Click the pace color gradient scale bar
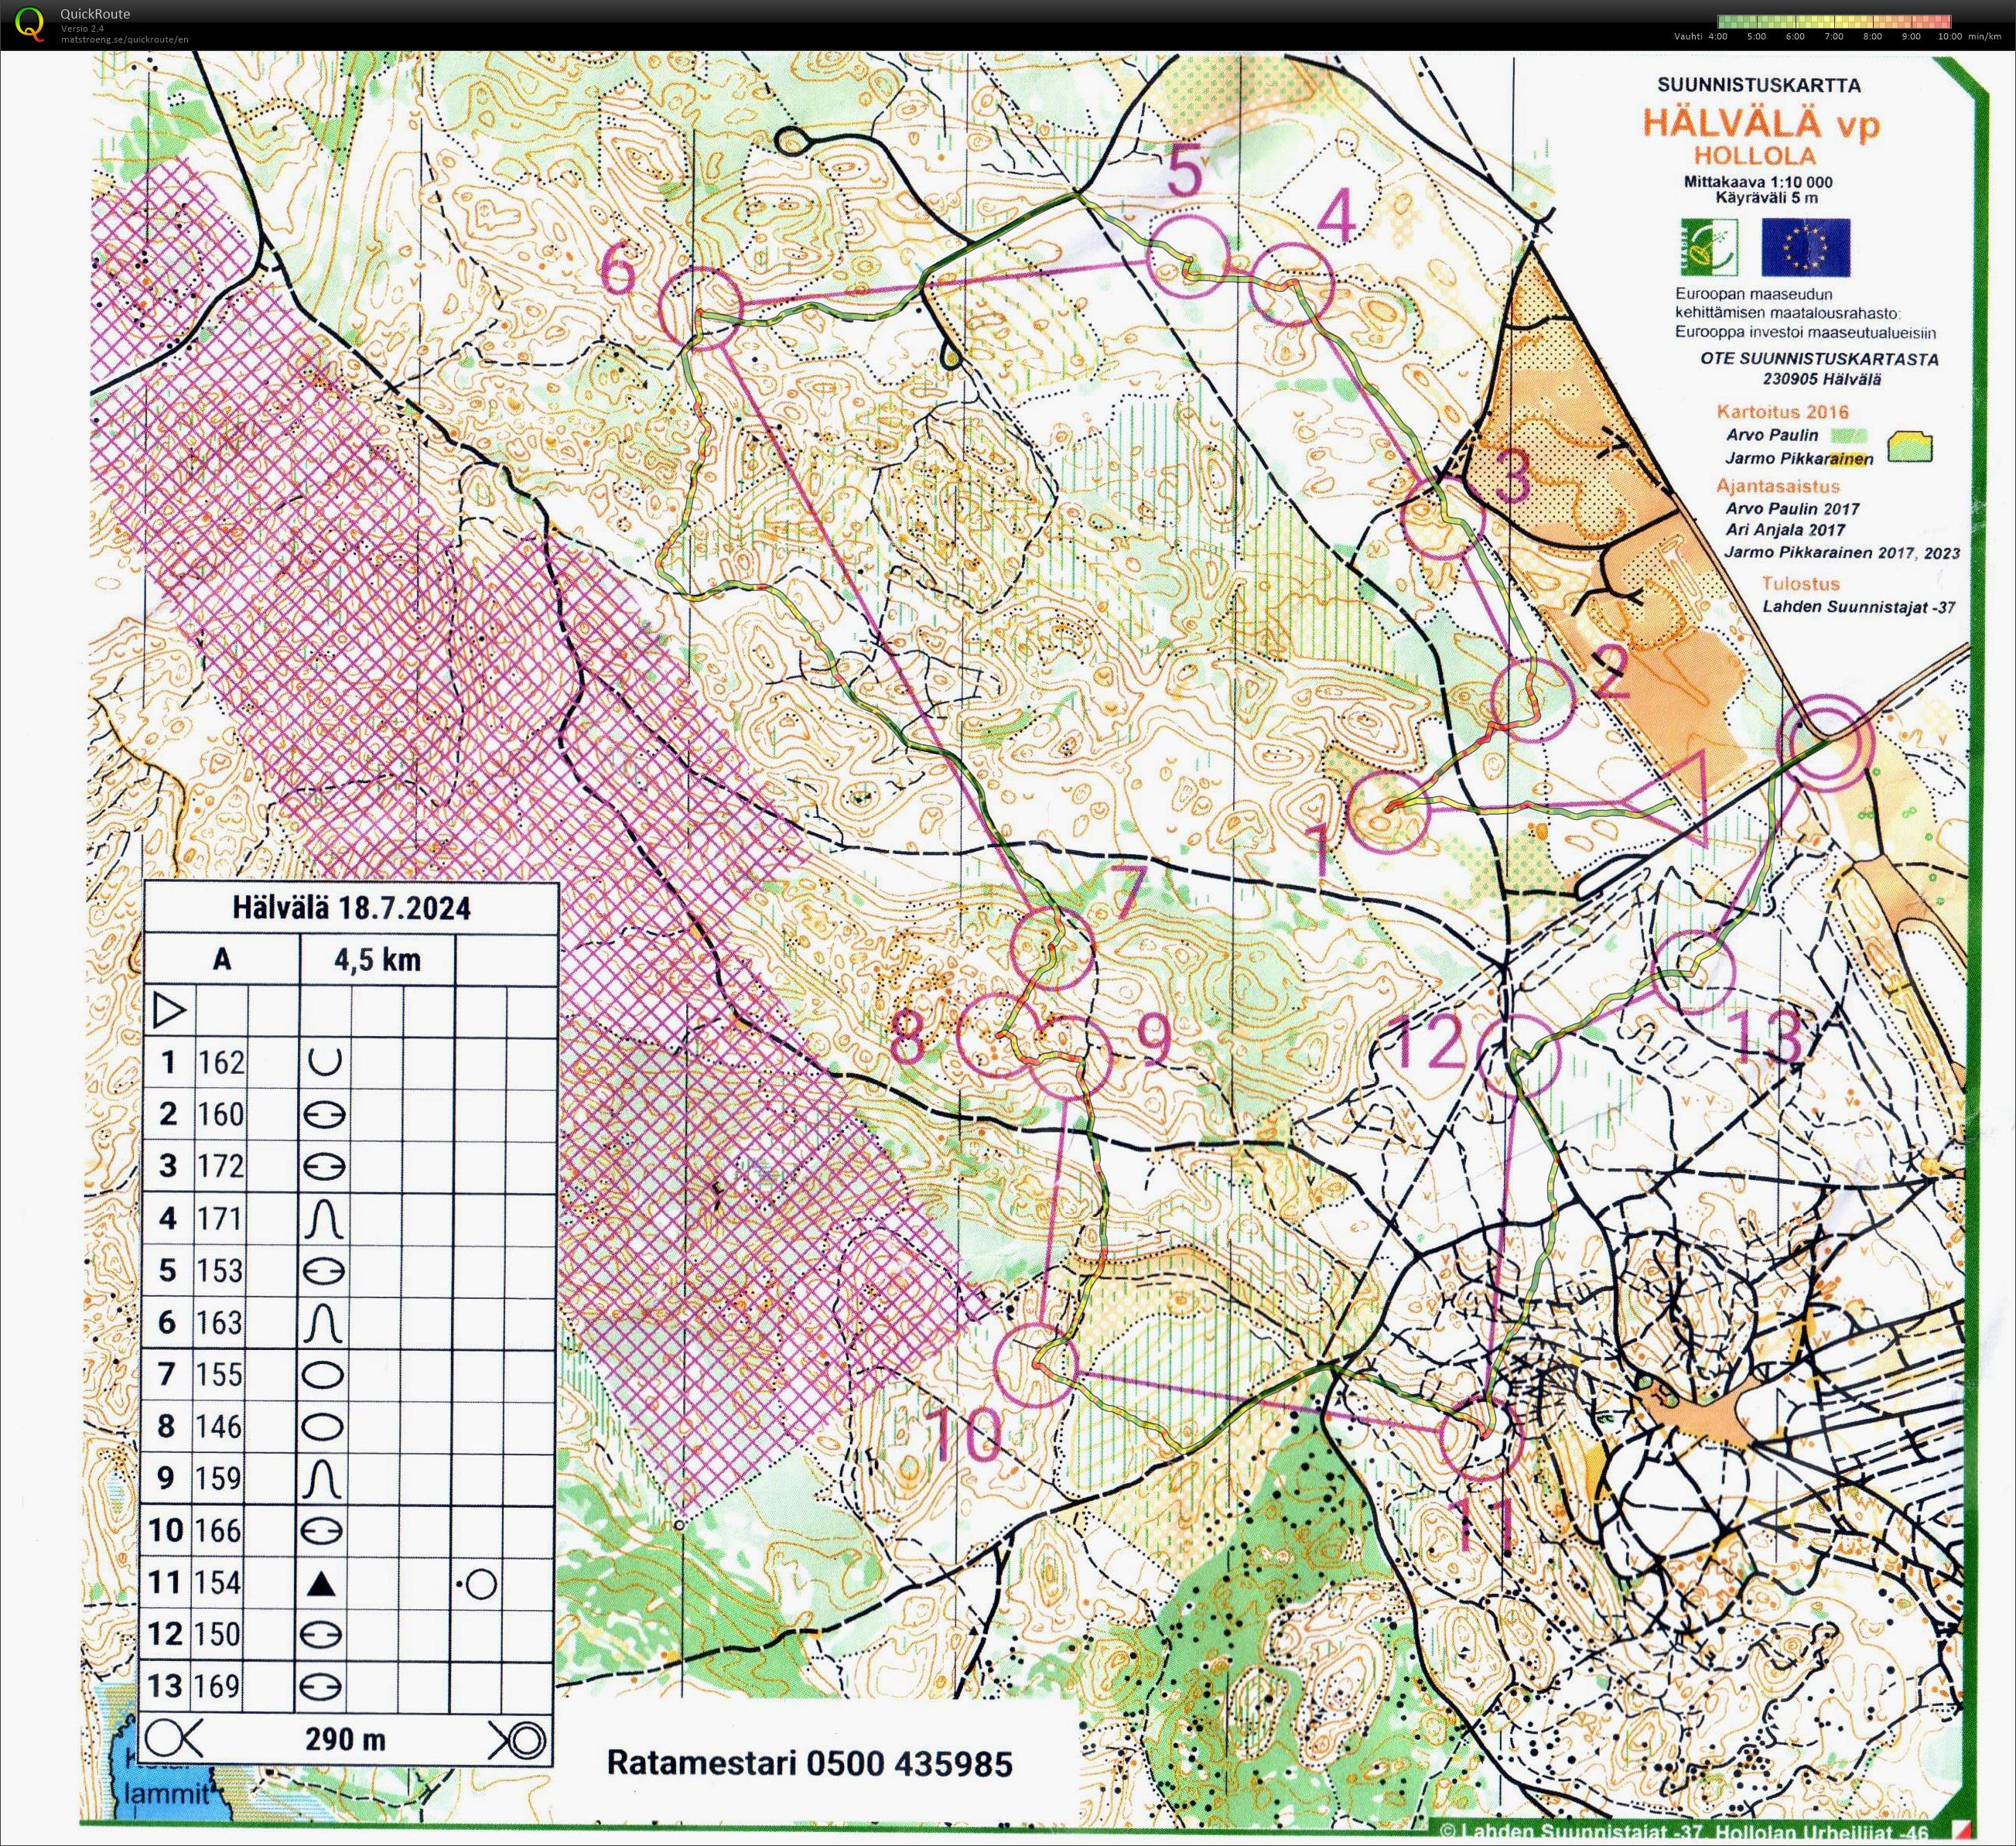2016x1846 pixels. pos(1834,21)
